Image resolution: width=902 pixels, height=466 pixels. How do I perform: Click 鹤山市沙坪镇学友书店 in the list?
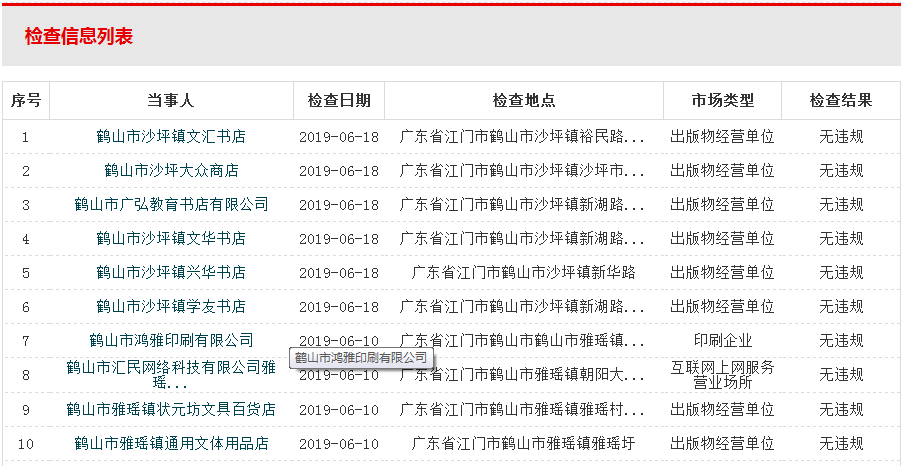pos(171,307)
